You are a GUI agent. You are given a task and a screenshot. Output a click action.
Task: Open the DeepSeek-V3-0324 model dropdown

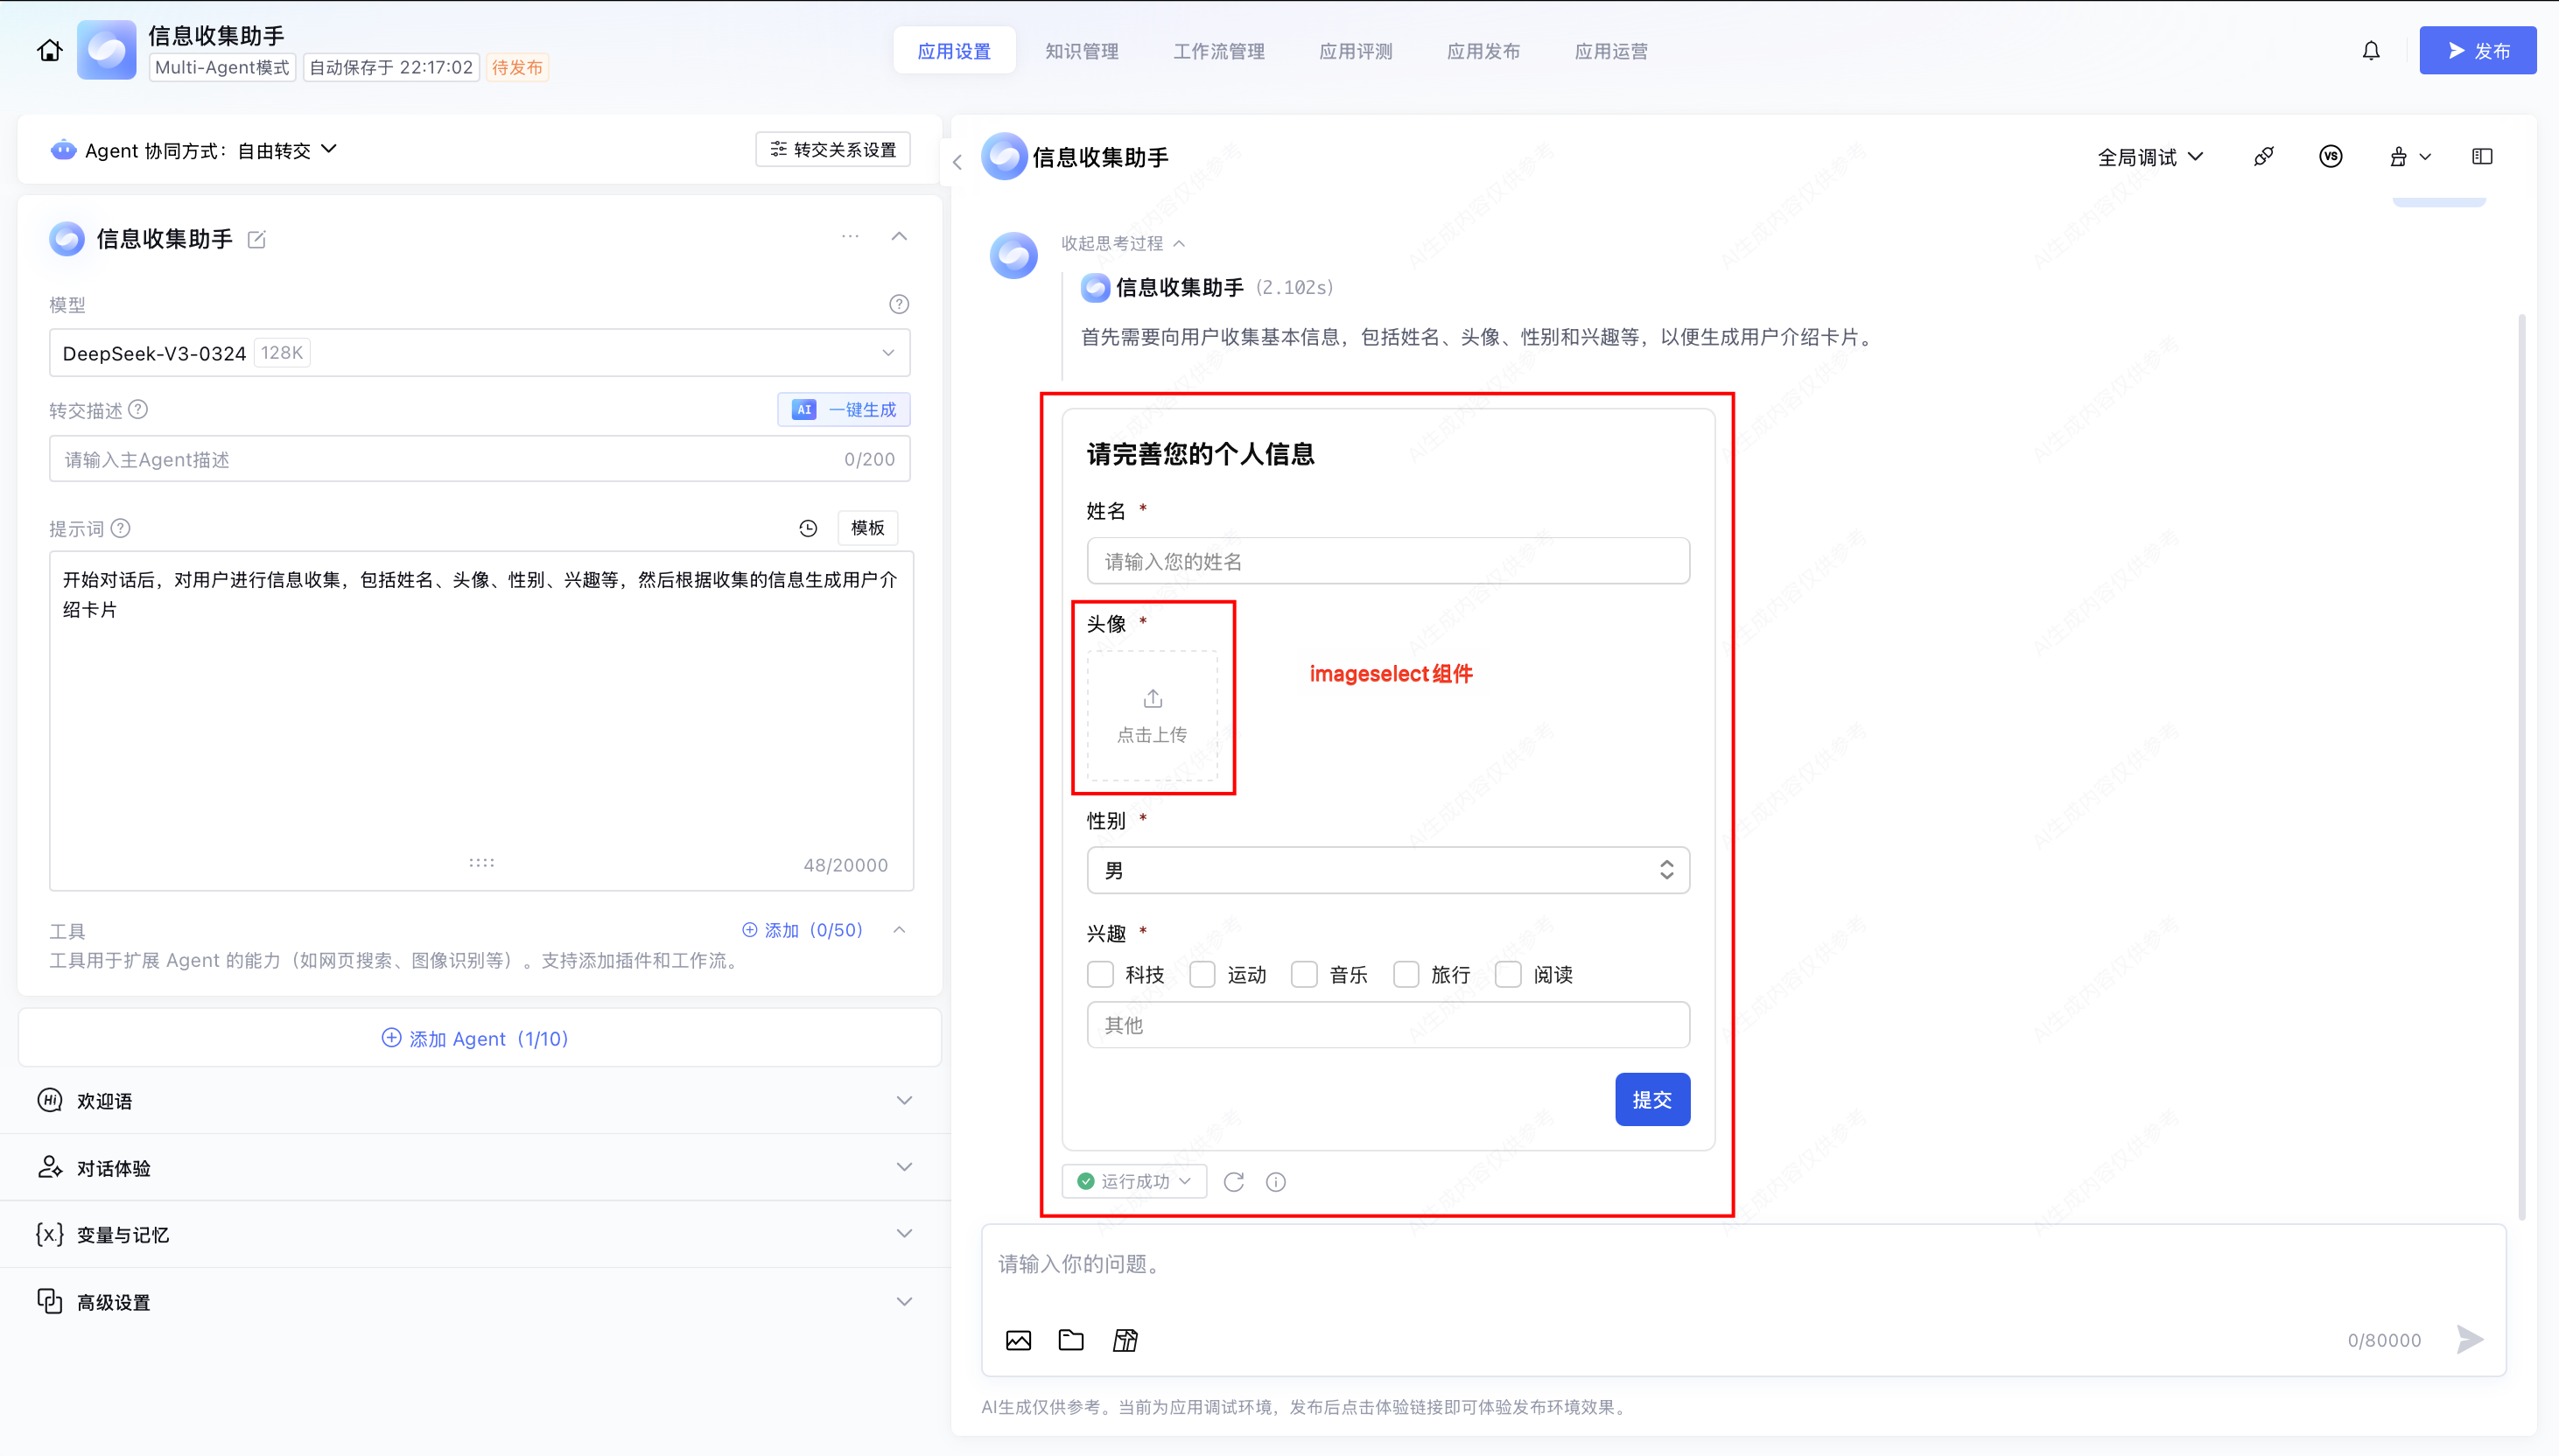[479, 353]
